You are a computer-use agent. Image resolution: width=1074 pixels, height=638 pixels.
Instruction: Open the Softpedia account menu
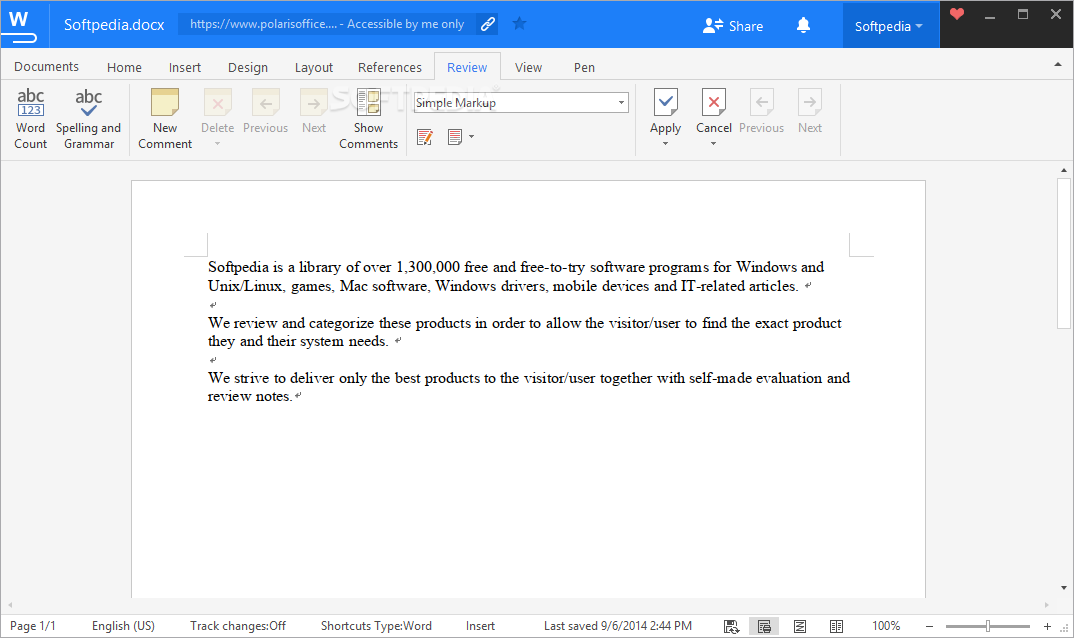889,26
